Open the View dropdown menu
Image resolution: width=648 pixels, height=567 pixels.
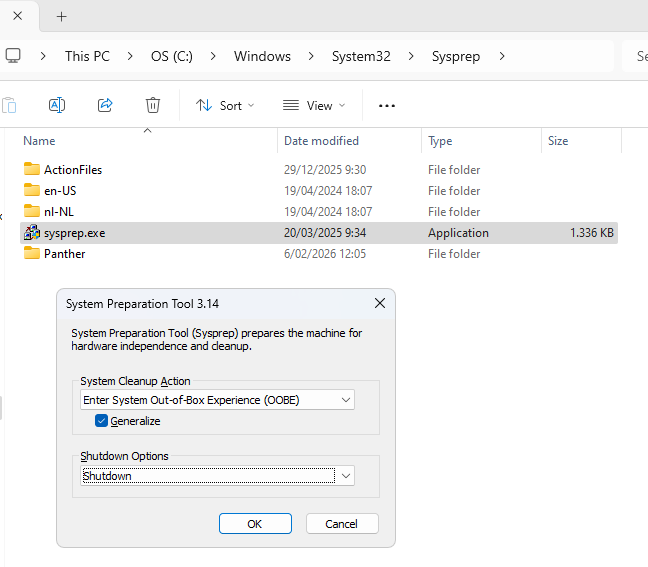(314, 105)
